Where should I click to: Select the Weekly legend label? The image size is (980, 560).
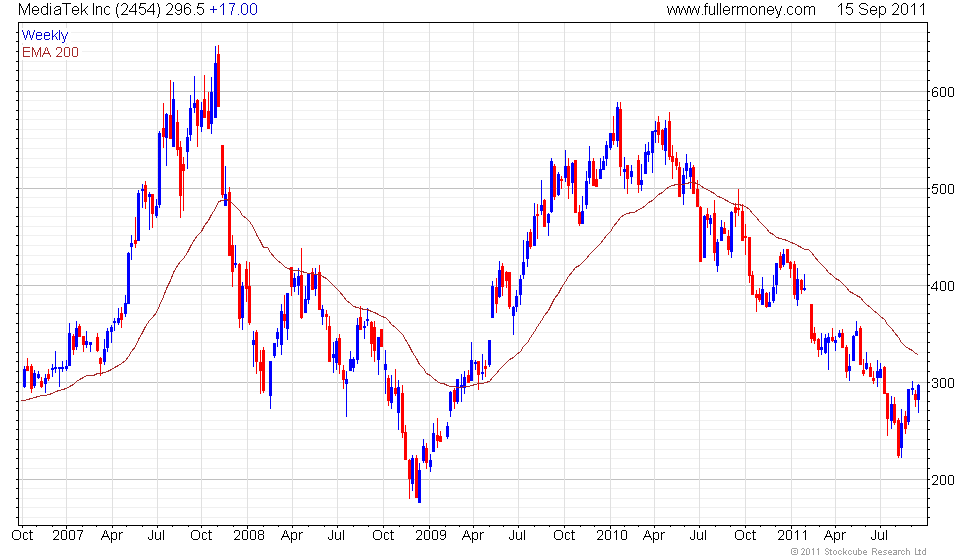(x=45, y=35)
